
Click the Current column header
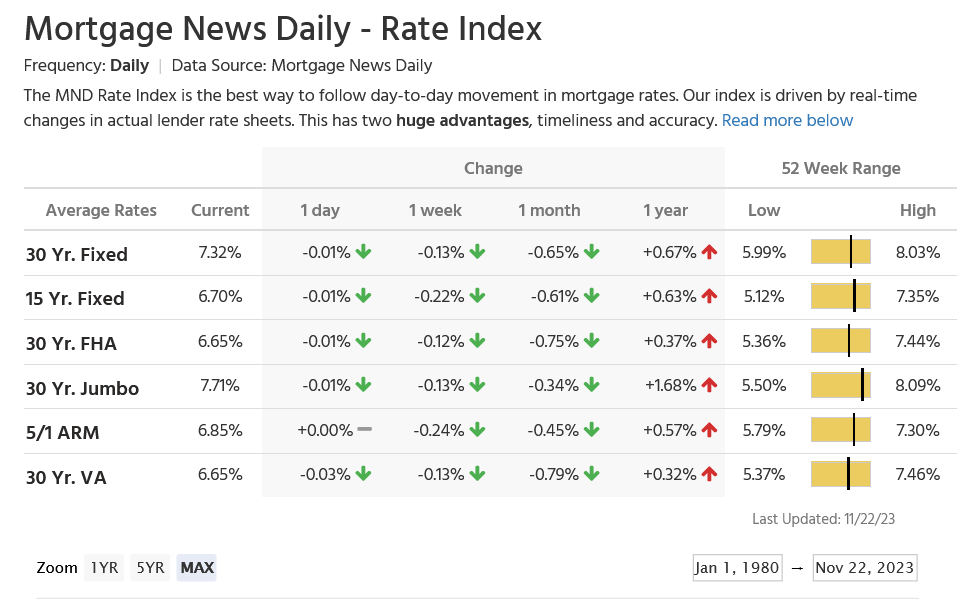(x=220, y=210)
